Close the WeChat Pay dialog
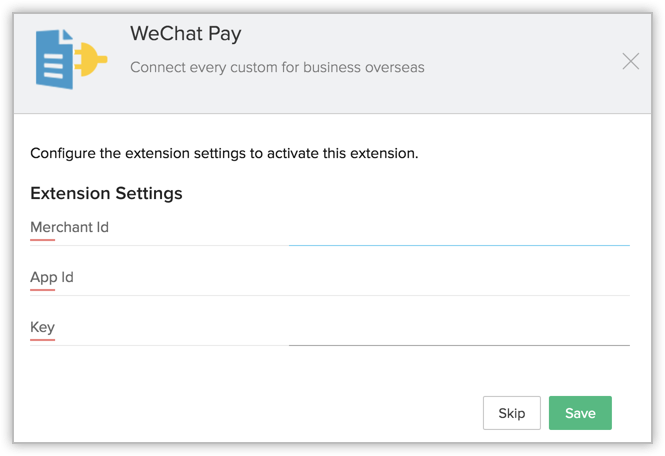 tap(630, 61)
